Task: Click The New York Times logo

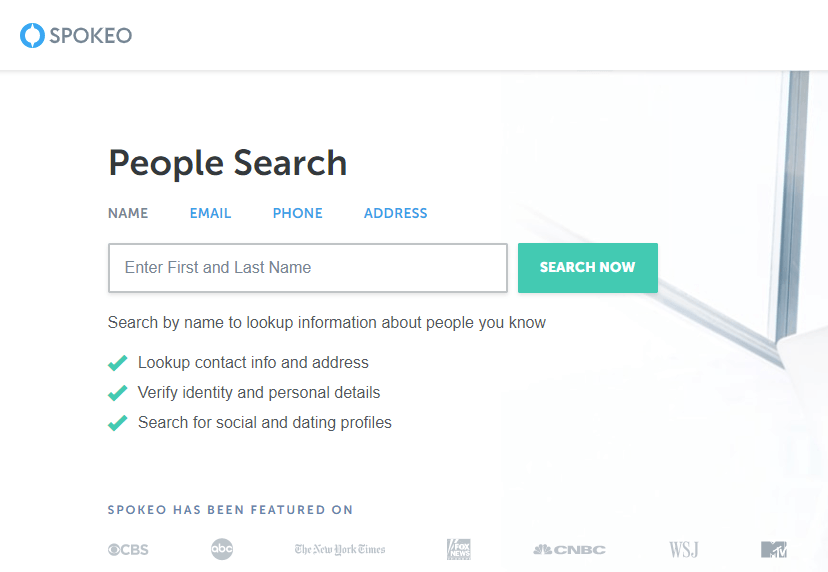Action: click(x=340, y=549)
